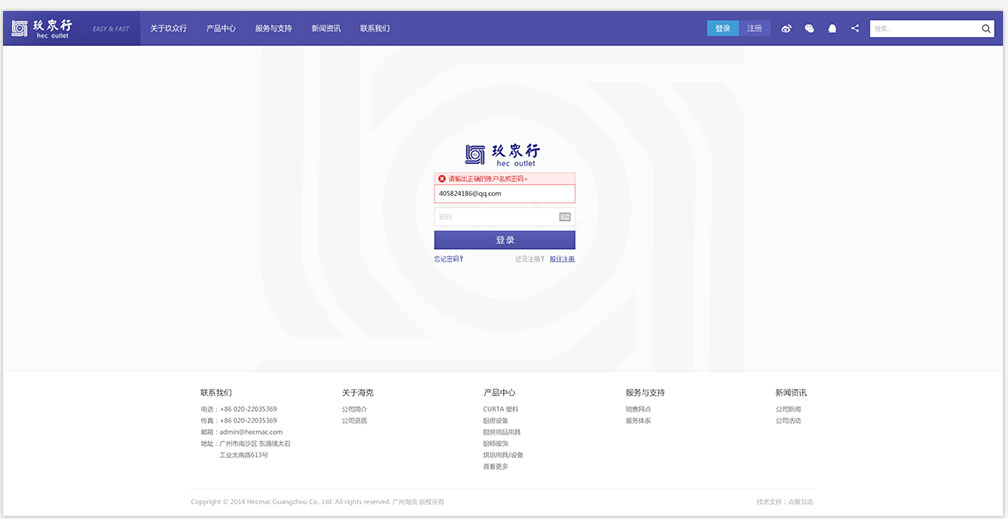Click 查看更多 in the footer

[496, 467]
